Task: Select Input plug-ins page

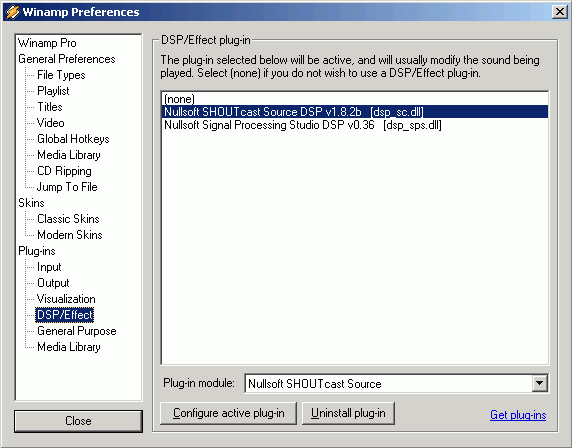Action: click(49, 267)
